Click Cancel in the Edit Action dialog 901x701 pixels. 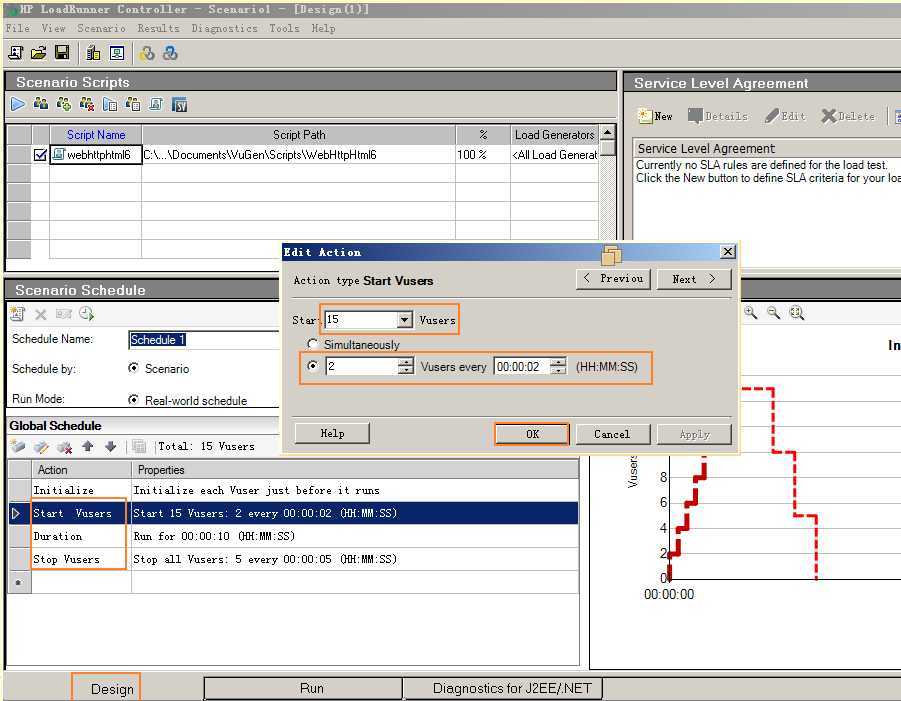[x=613, y=434]
